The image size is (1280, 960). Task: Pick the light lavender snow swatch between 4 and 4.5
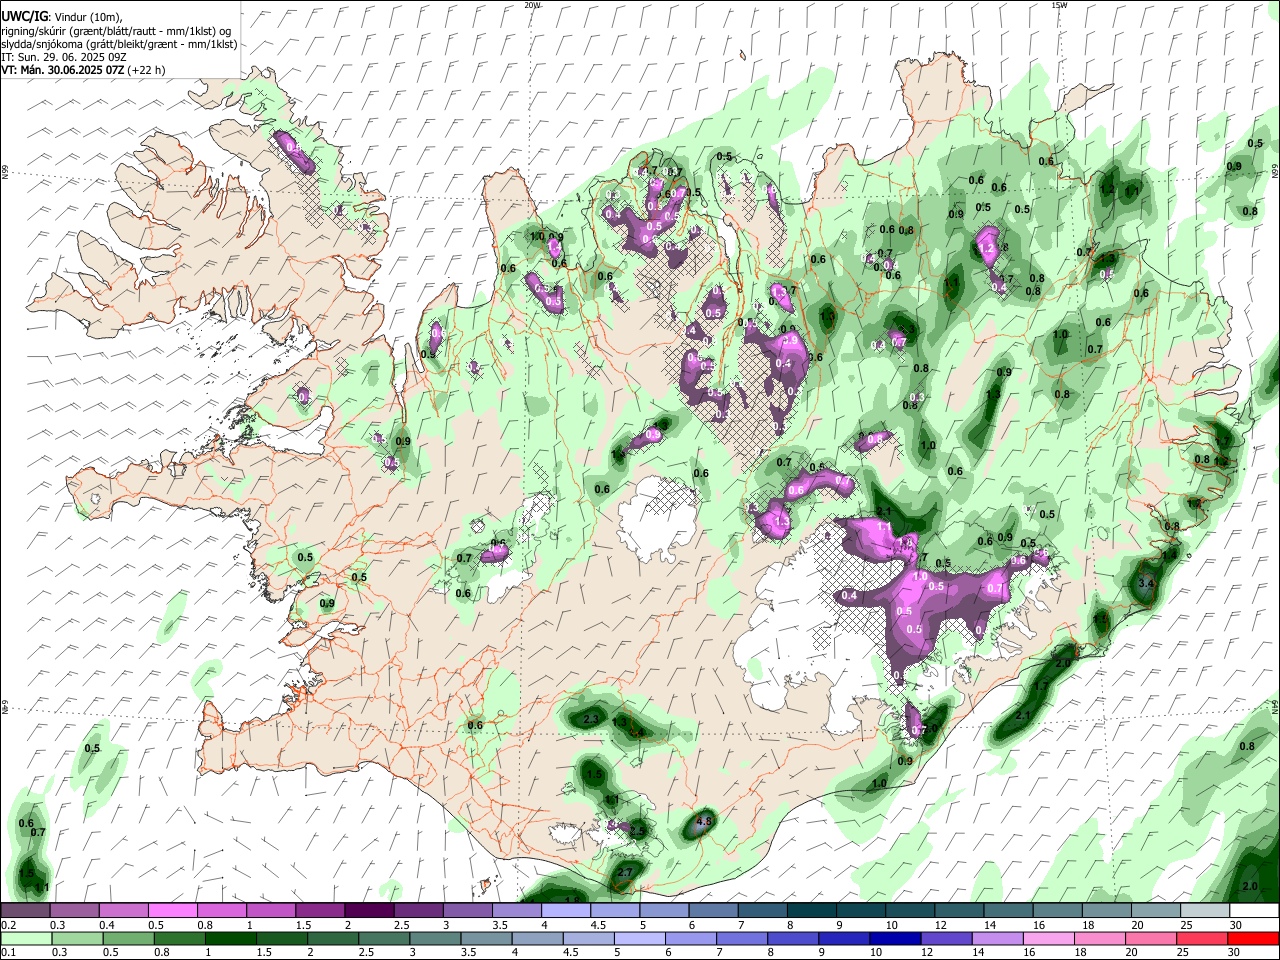click(x=566, y=911)
